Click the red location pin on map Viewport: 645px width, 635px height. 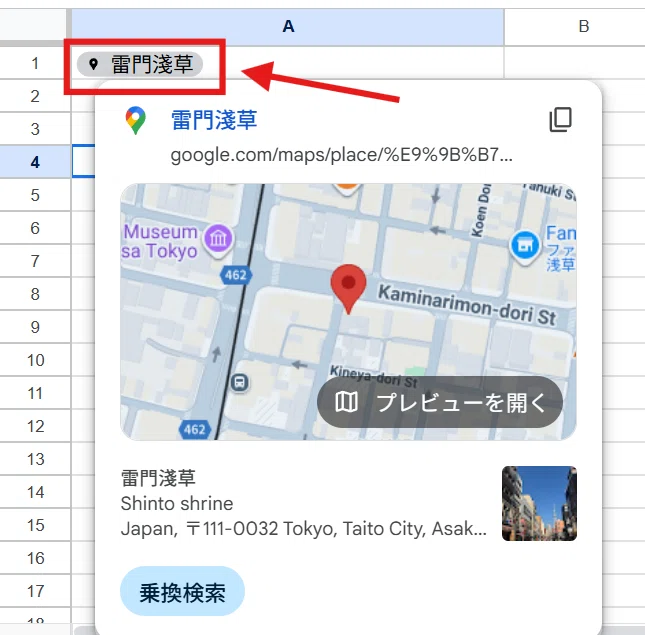pos(348,289)
